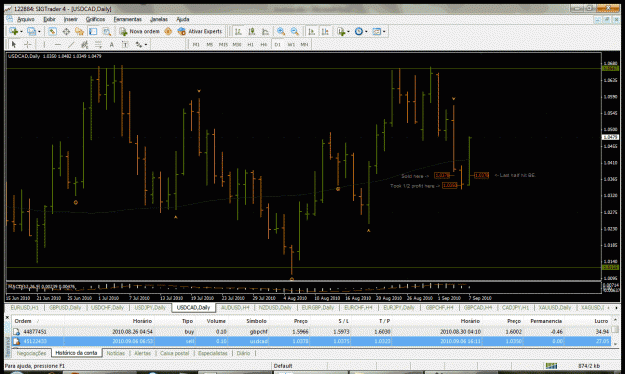The width and height of the screenshot is (625, 374).
Task: Open the Ferramentas menu
Action: point(128,19)
